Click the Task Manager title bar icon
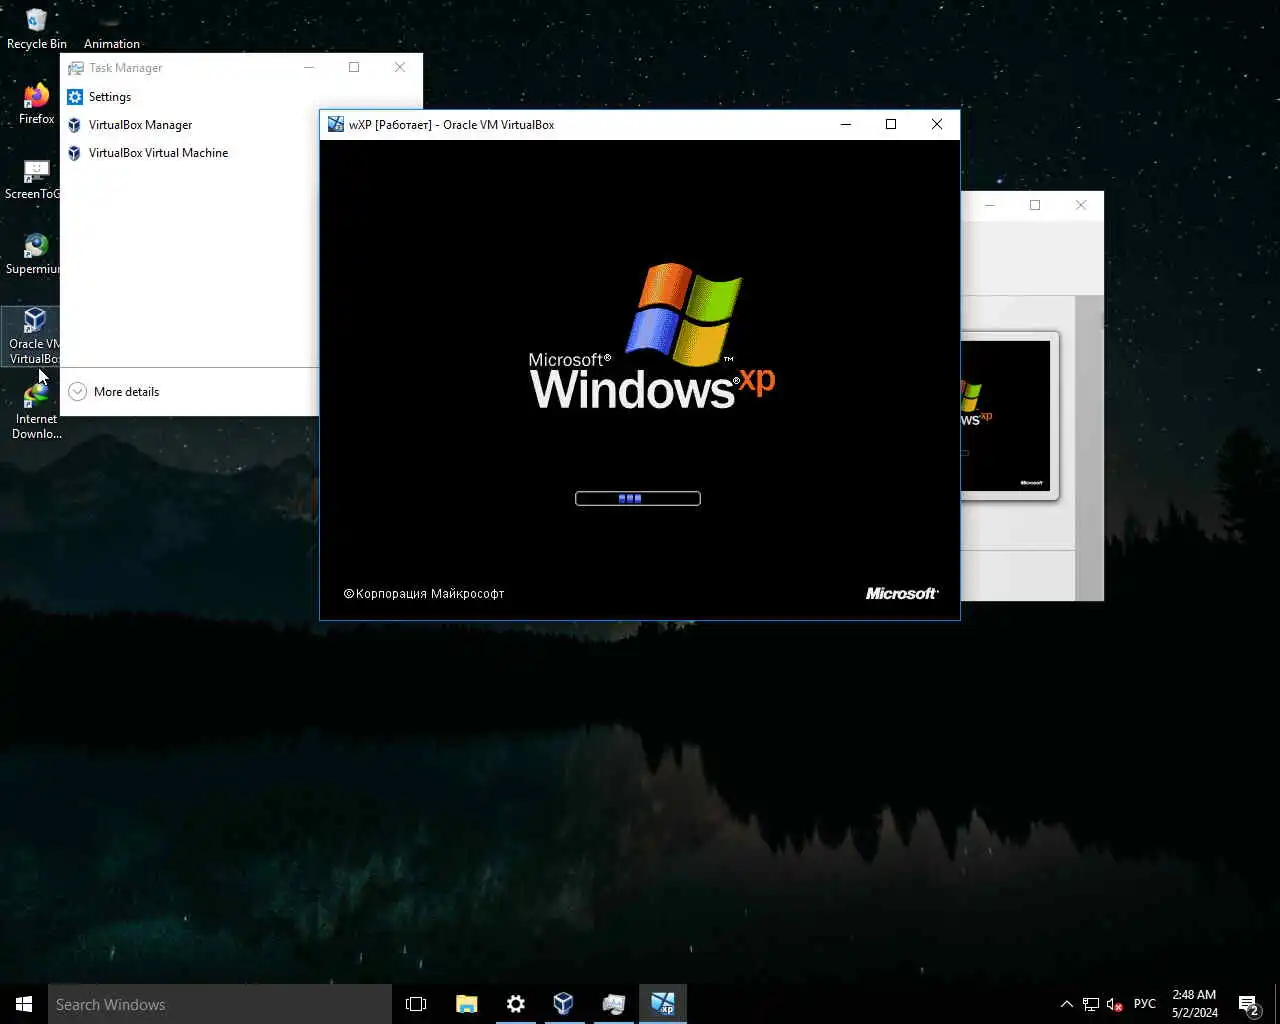The image size is (1280, 1024). point(75,68)
